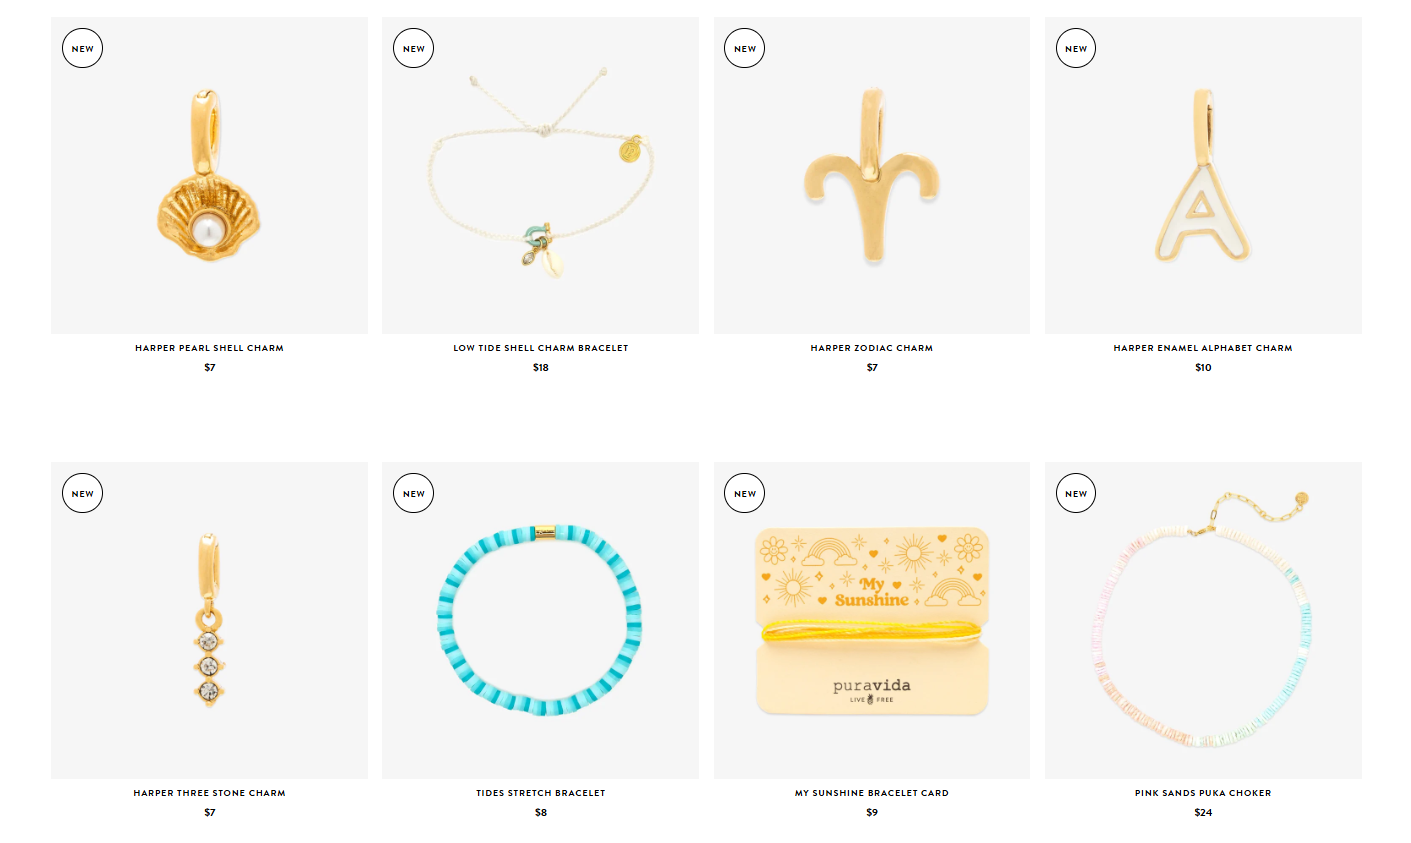Image resolution: width=1411 pixels, height=843 pixels.
Task: Click the NEW badge on Low Tide Shell bracelet
Action: [413, 48]
